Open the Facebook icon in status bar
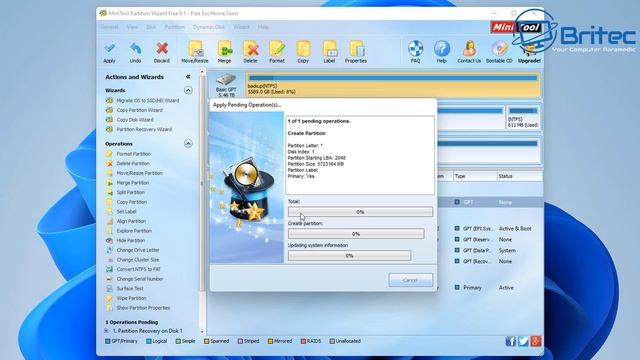 click(510, 341)
